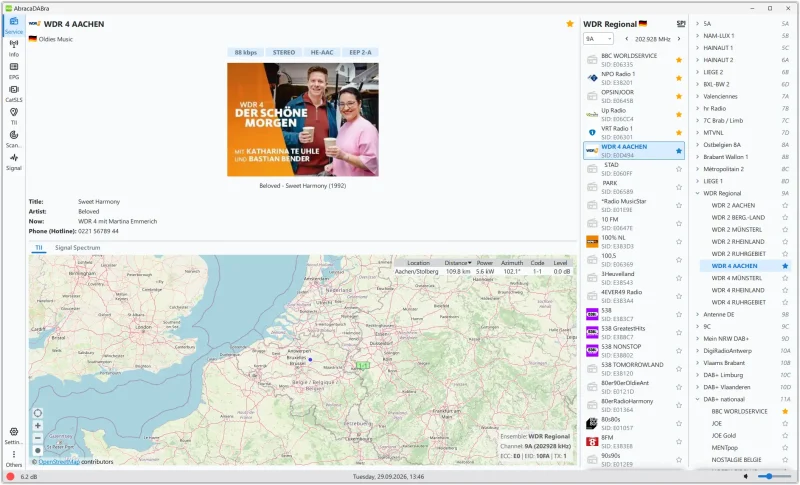Open the Service view in sidebar
Screen dimensions: 800x485
coord(14,25)
